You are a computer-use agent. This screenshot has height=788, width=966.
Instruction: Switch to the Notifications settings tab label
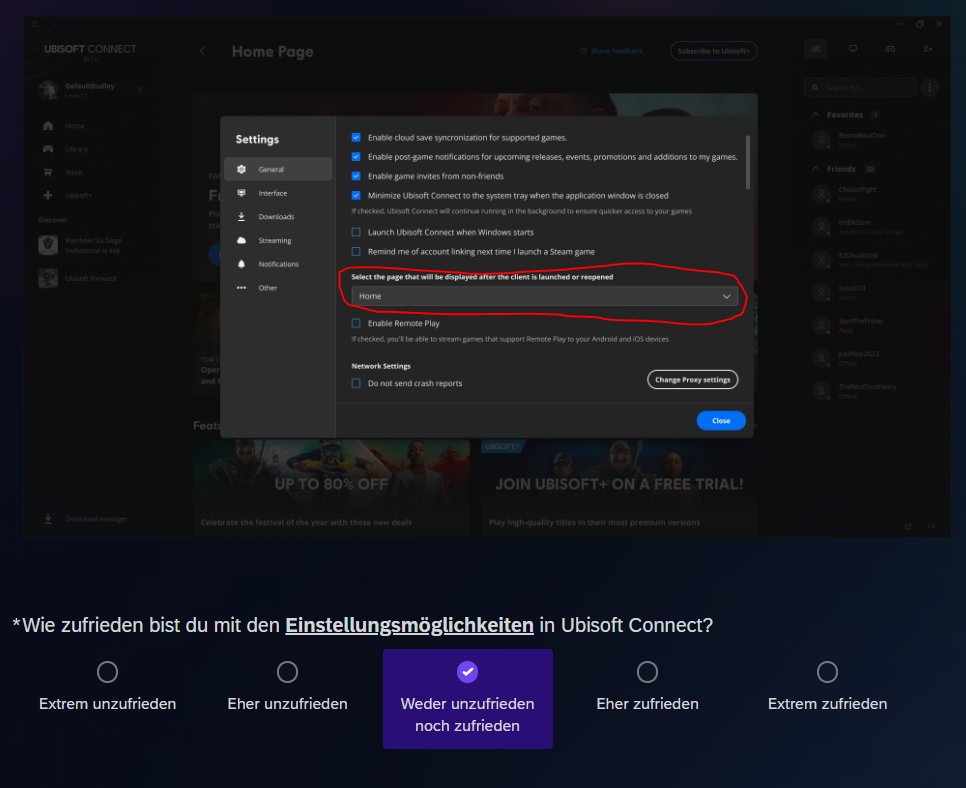click(278, 264)
